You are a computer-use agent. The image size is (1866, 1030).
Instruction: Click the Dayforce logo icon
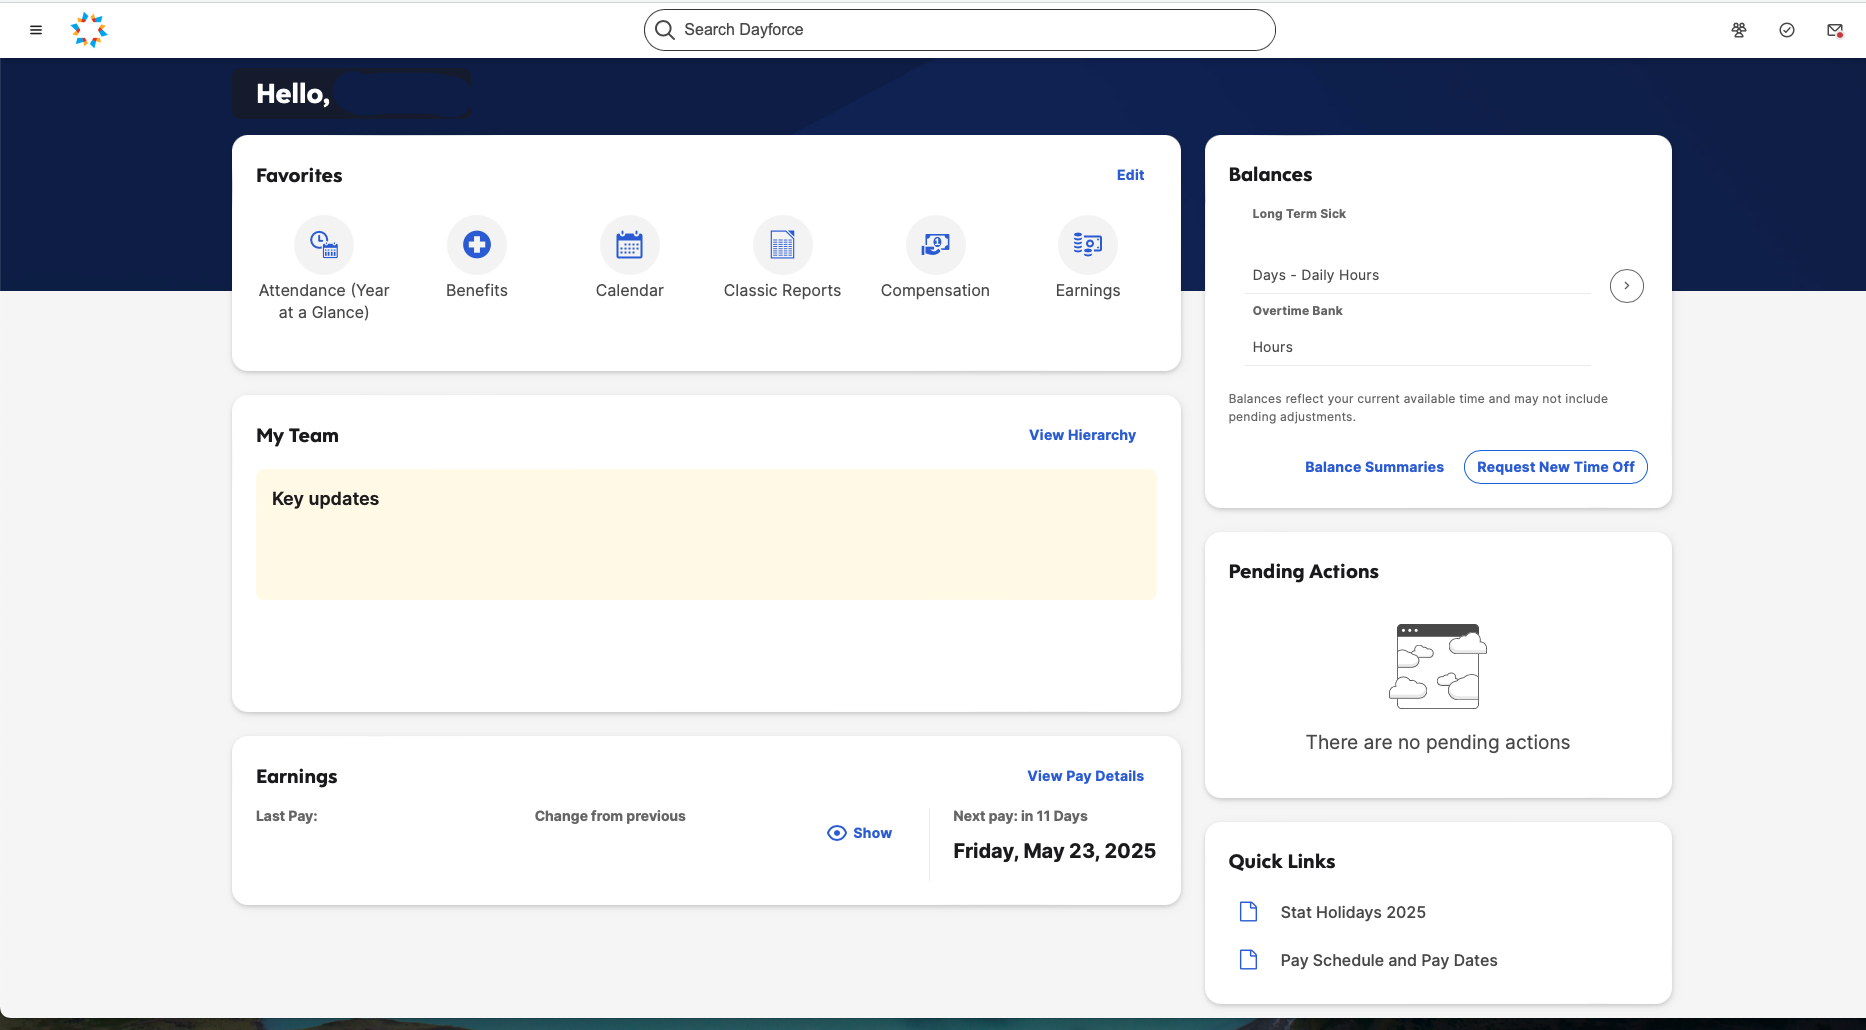click(89, 30)
